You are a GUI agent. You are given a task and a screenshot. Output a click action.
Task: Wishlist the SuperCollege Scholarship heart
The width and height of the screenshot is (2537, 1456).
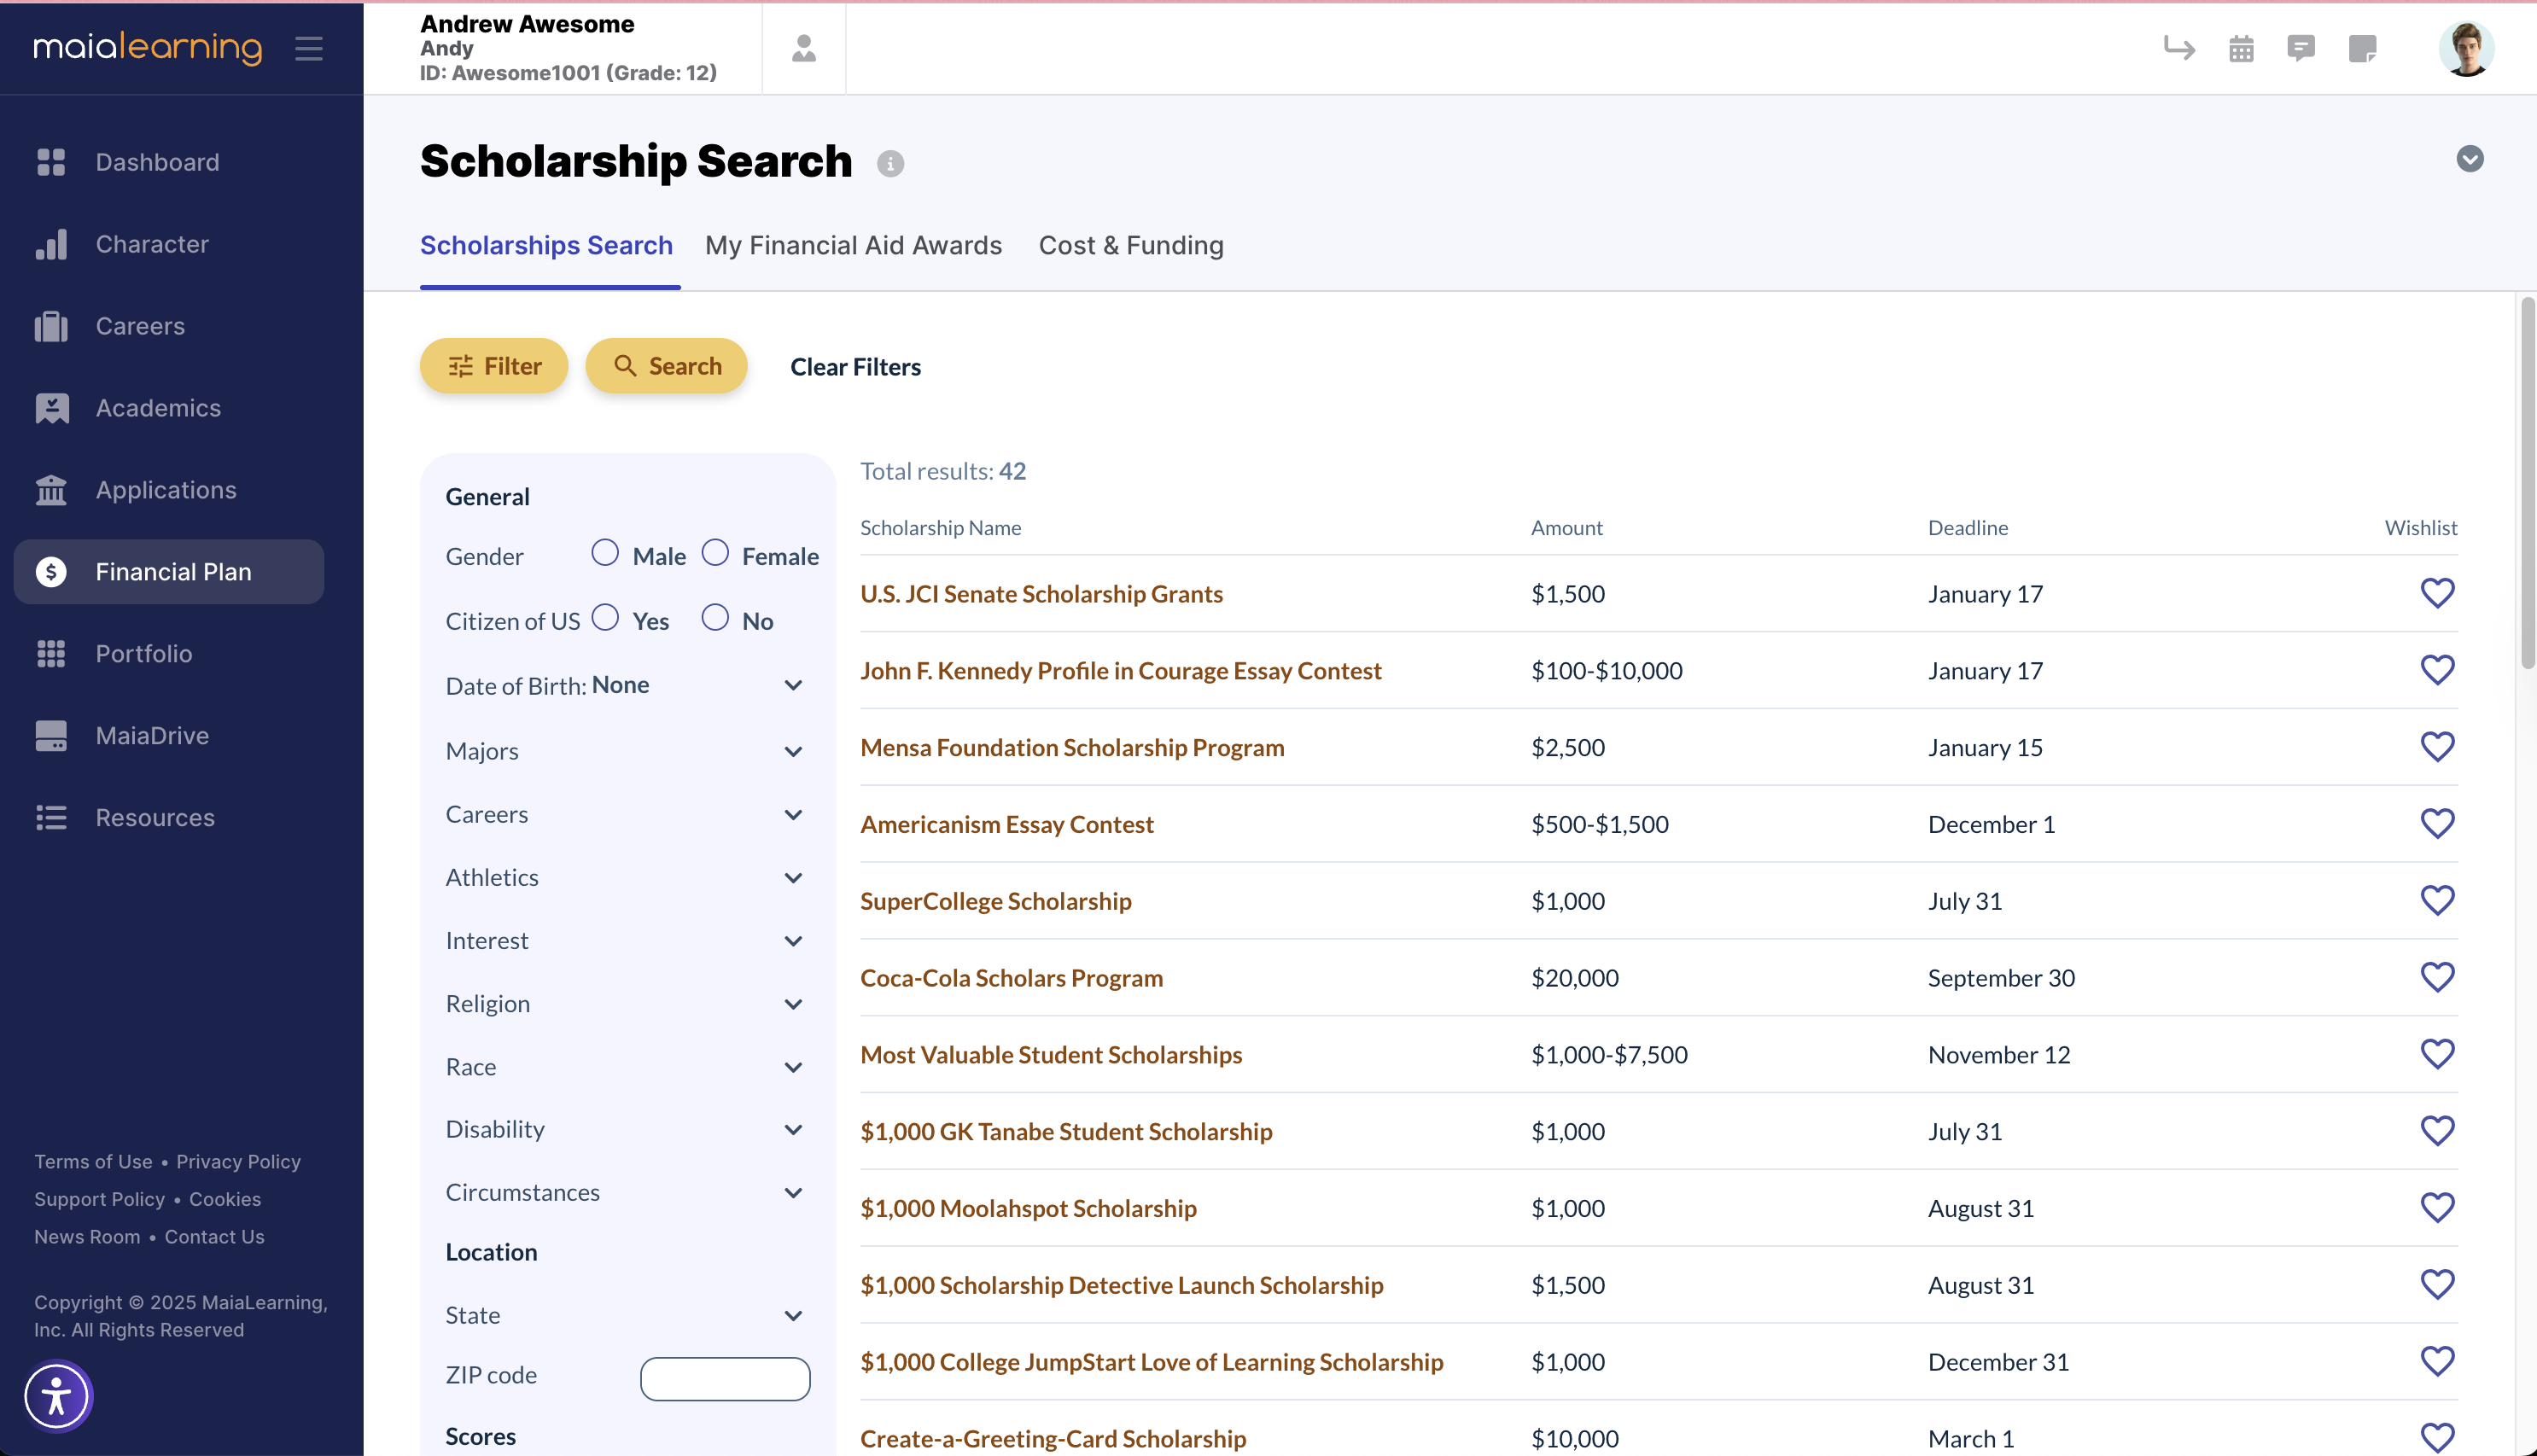[x=2437, y=901]
